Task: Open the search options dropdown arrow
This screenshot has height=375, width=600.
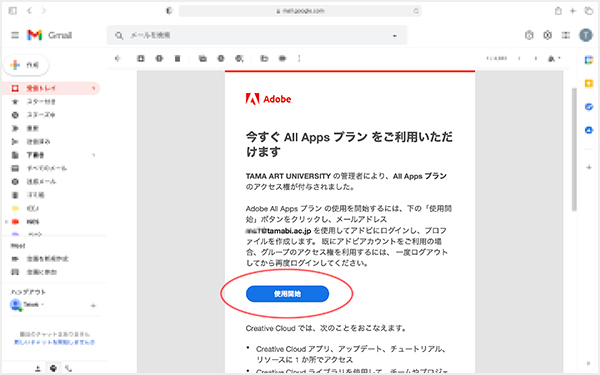Action: pyautogui.click(x=395, y=36)
